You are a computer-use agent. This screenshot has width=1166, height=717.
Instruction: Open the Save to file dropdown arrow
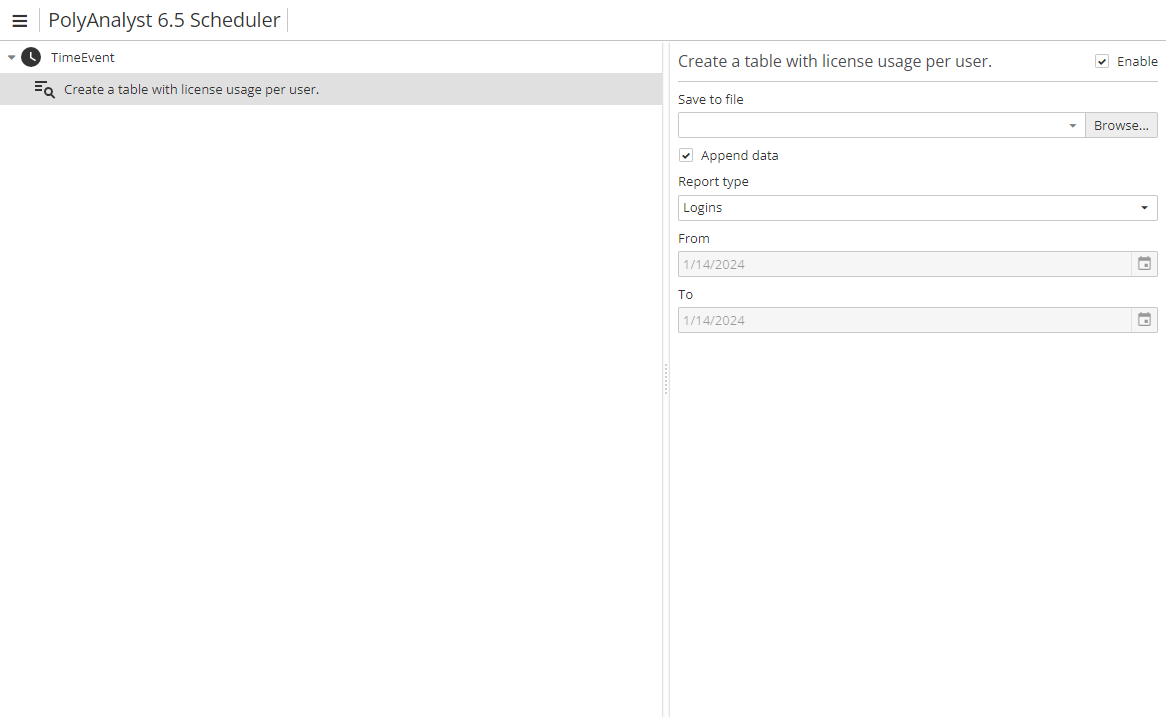1072,125
